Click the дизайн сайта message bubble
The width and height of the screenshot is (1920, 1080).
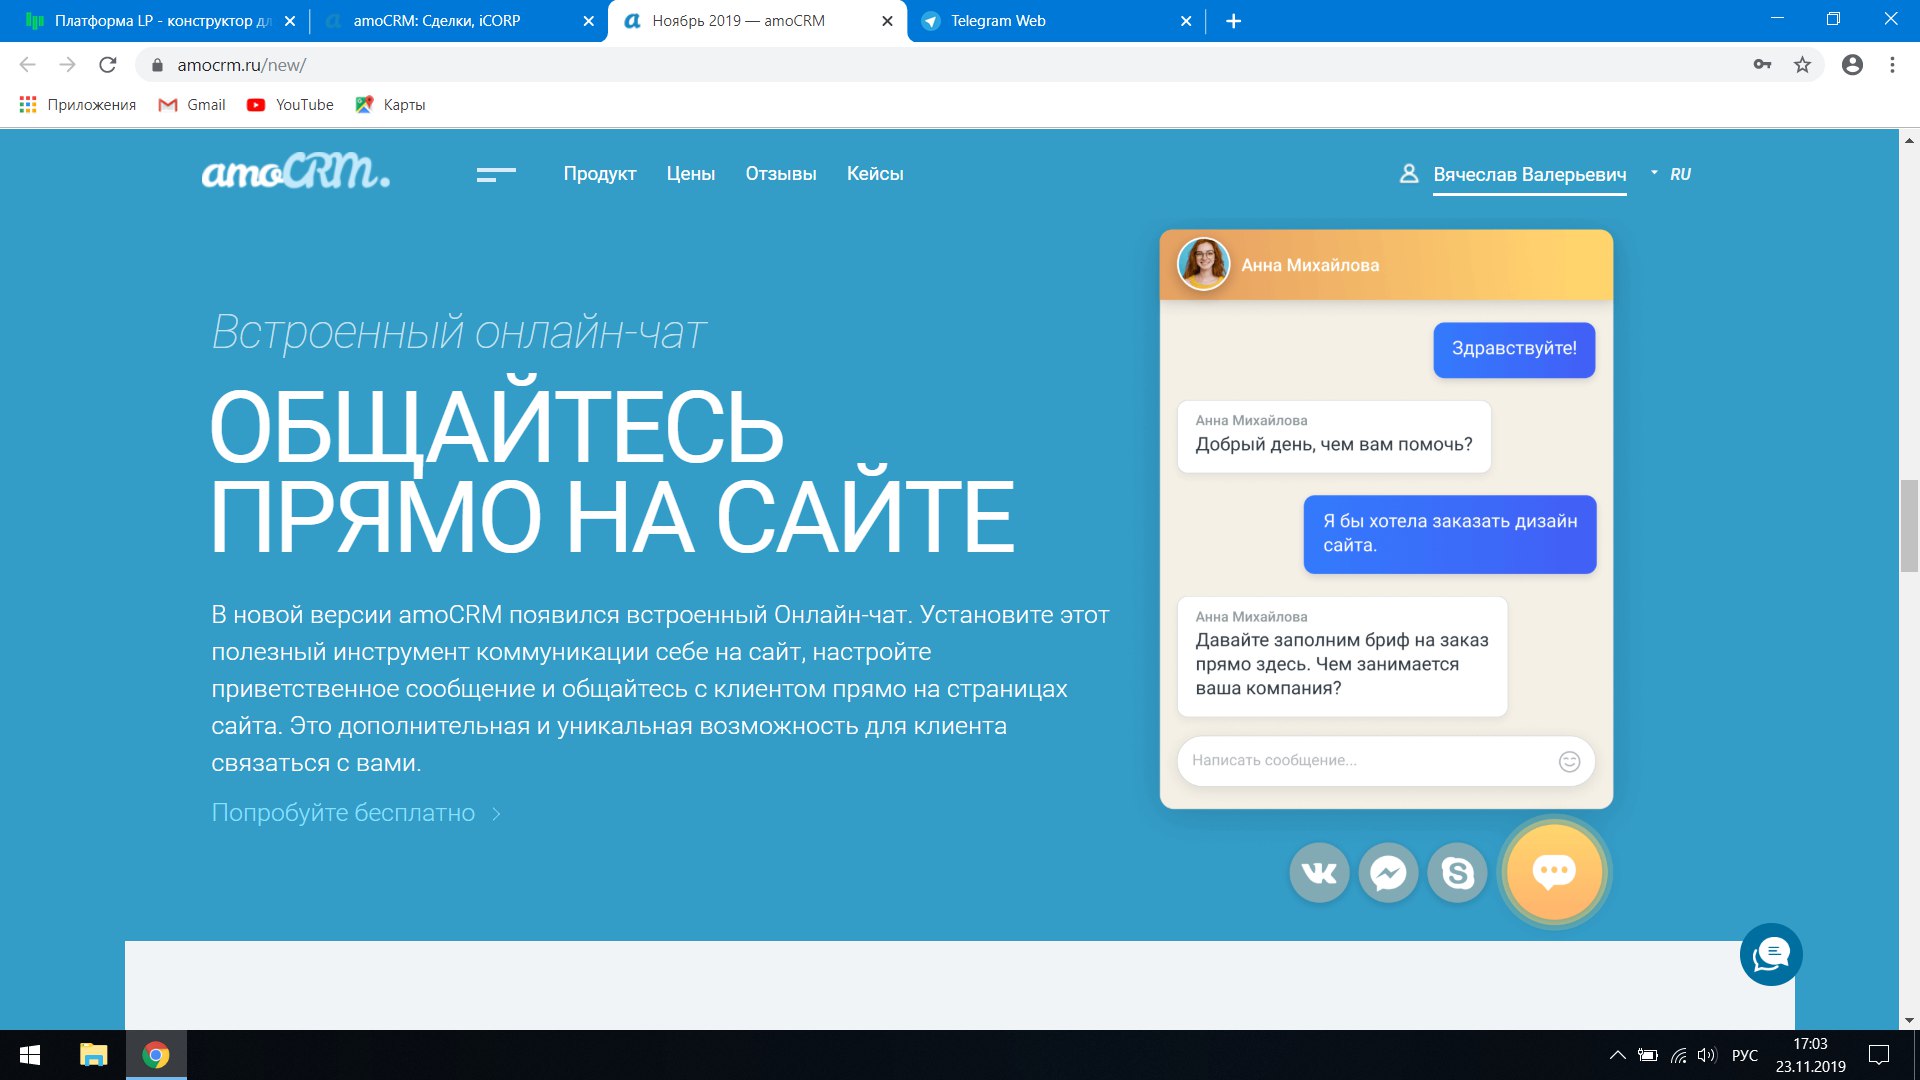[1450, 534]
